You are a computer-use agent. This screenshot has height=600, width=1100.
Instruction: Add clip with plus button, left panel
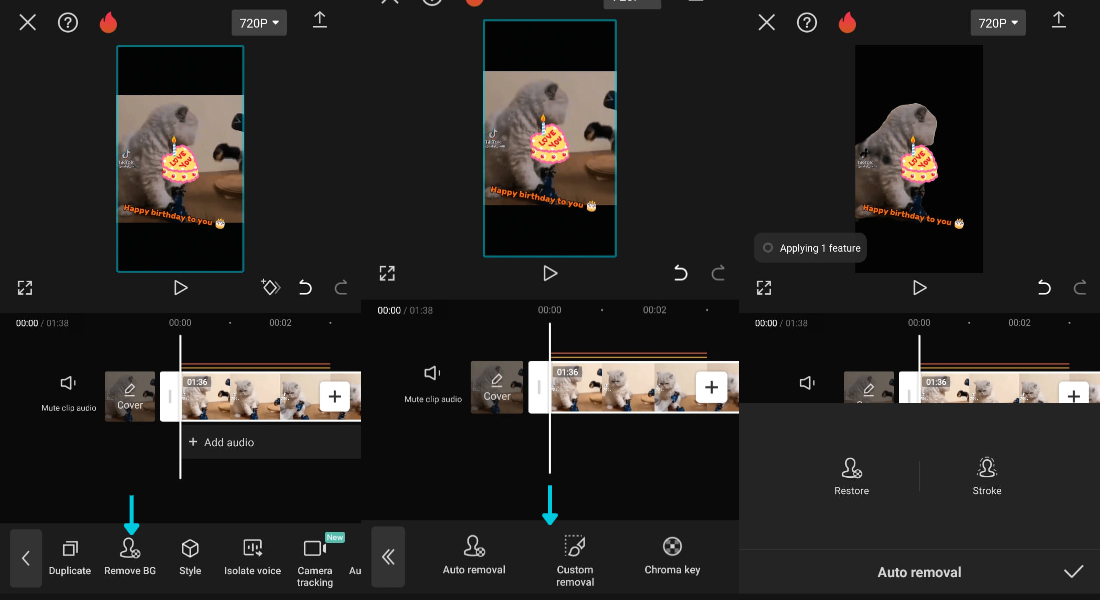[x=335, y=396]
